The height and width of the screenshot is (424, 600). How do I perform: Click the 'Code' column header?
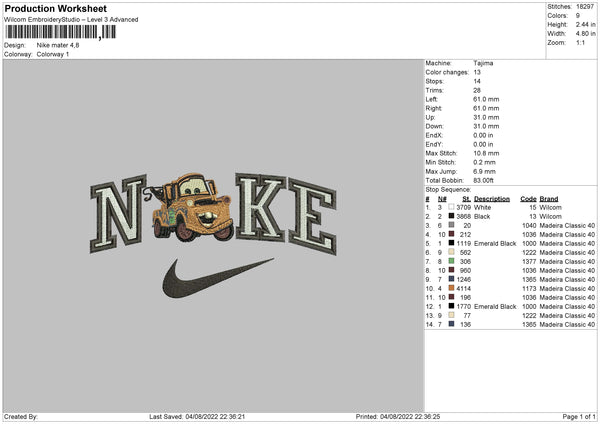coord(528,199)
